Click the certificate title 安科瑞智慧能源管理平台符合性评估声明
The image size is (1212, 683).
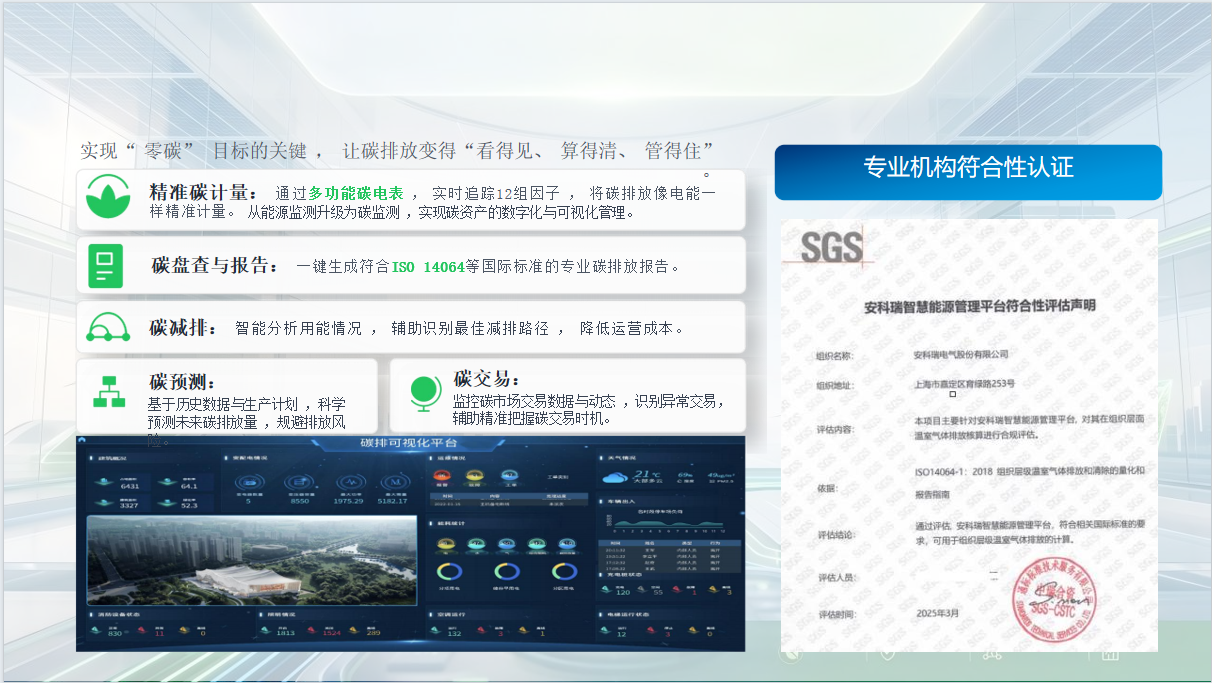click(x=980, y=306)
